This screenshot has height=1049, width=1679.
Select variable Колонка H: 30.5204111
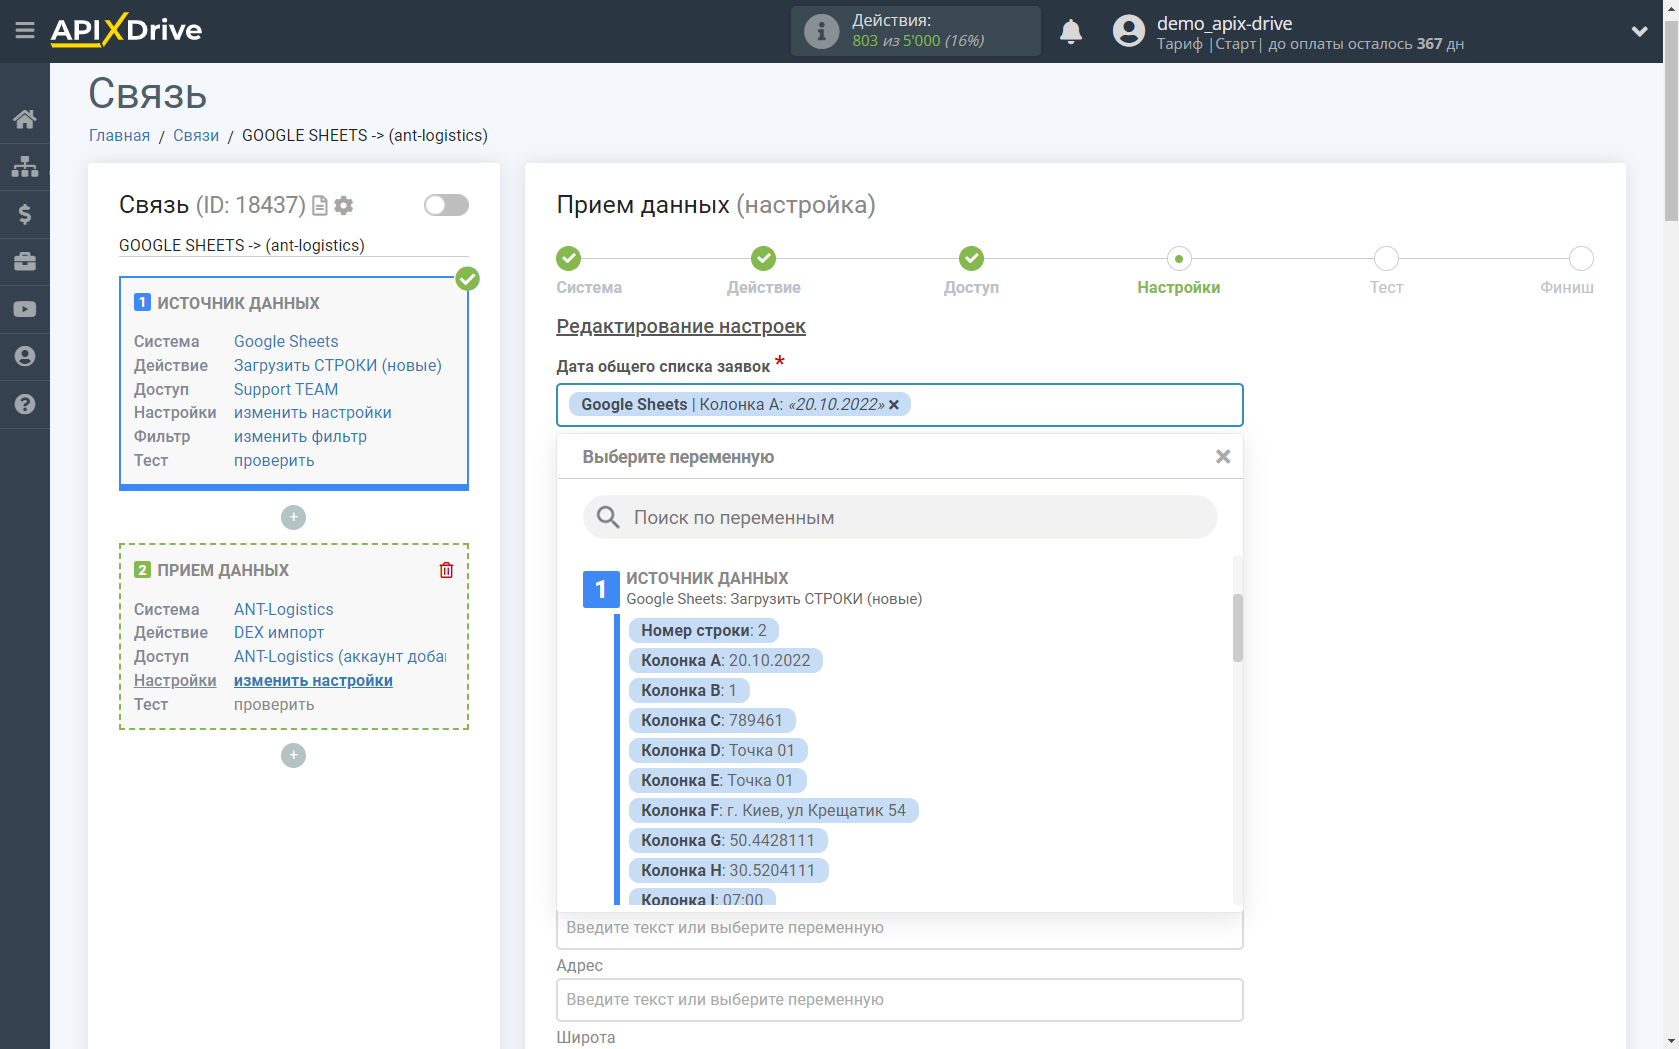pyautogui.click(x=729, y=871)
